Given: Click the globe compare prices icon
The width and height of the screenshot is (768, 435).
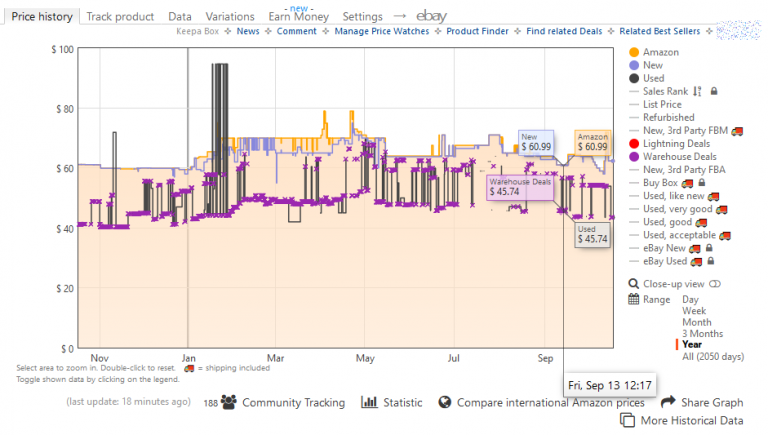Looking at the screenshot, I should [445, 402].
